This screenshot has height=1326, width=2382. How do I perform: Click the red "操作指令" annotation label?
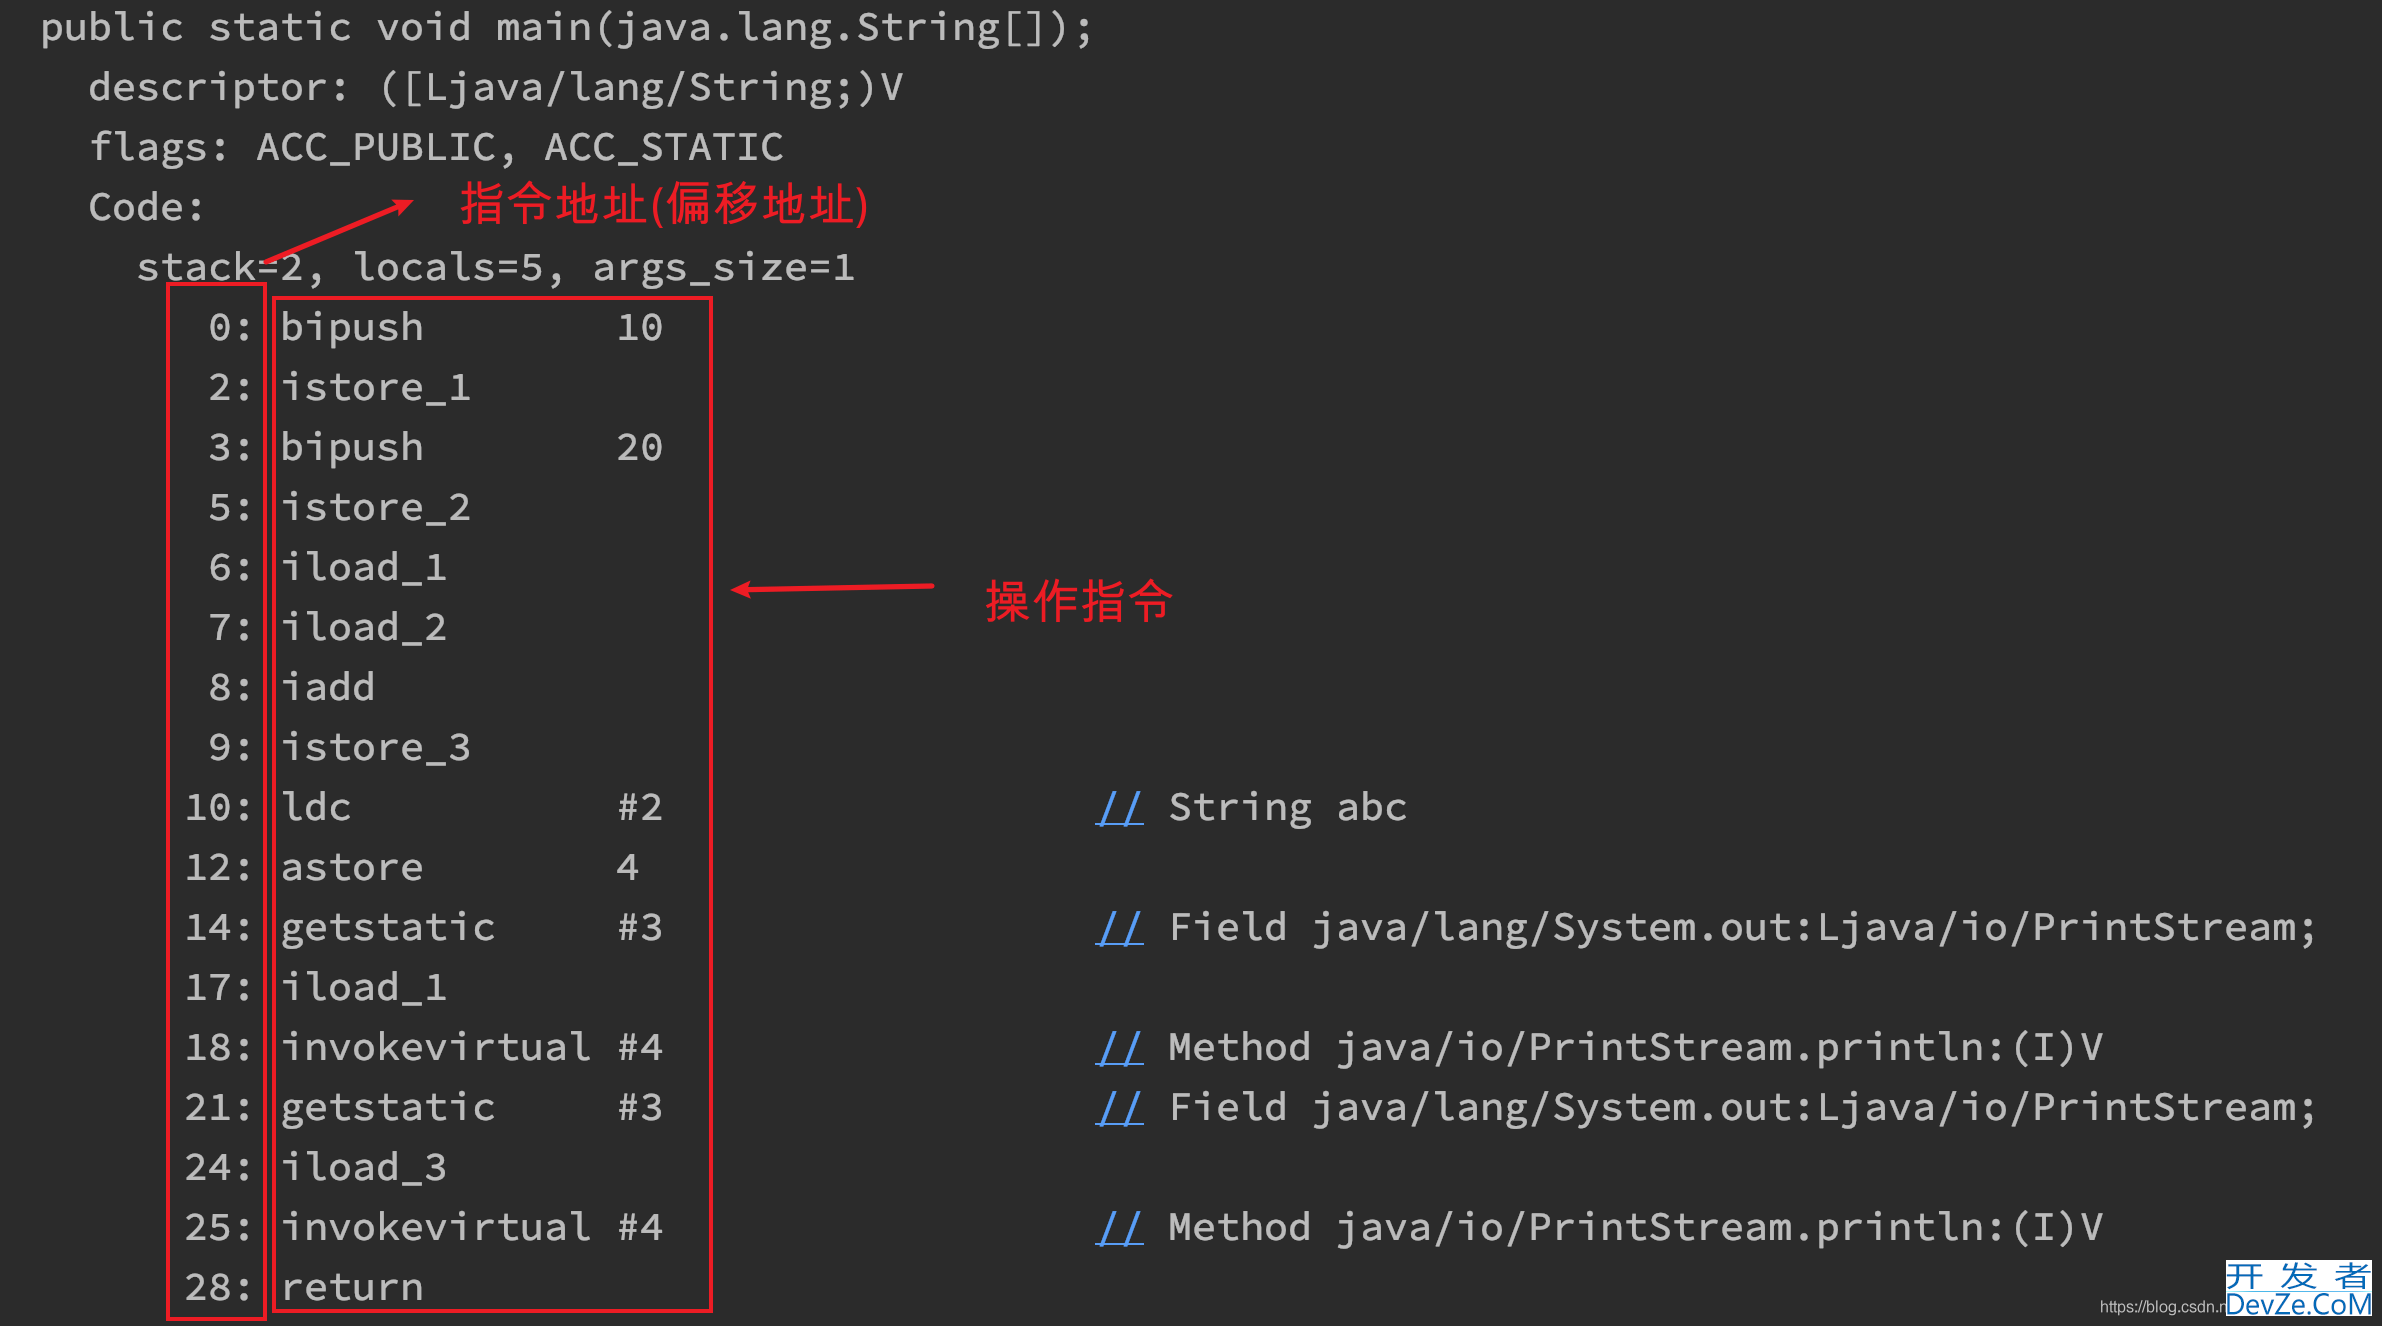1078,601
